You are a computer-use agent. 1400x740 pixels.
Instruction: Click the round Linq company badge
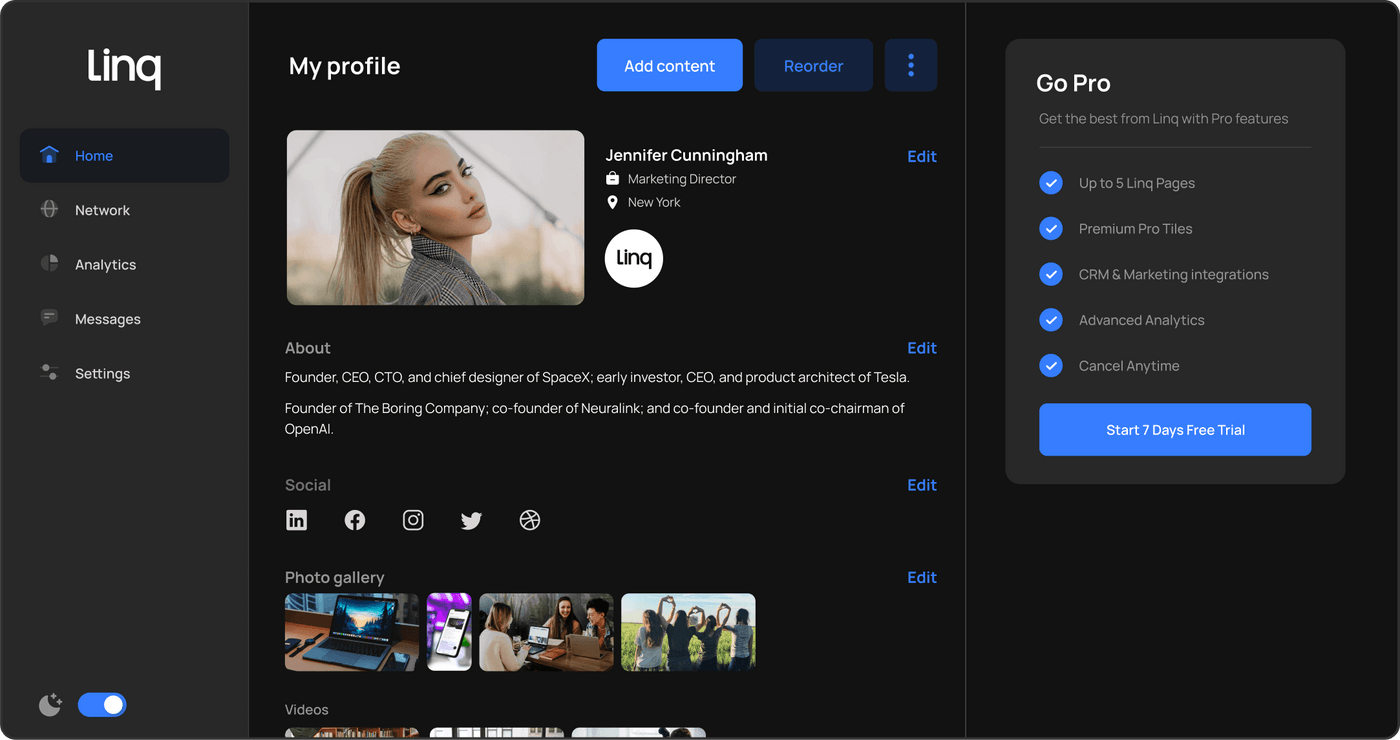tap(634, 258)
